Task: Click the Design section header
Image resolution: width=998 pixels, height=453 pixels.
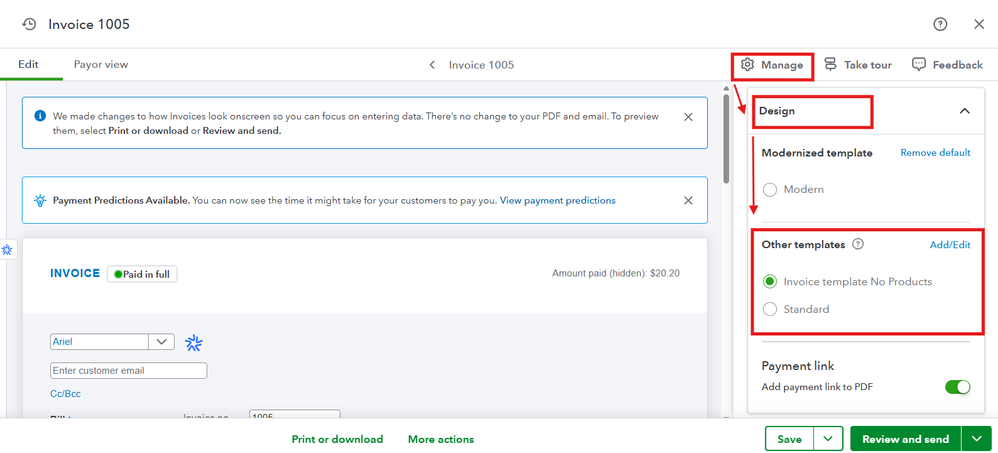Action: (866, 111)
